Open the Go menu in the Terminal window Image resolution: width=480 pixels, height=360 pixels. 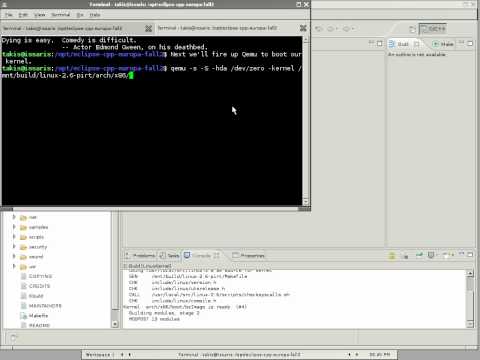(x=80, y=15)
